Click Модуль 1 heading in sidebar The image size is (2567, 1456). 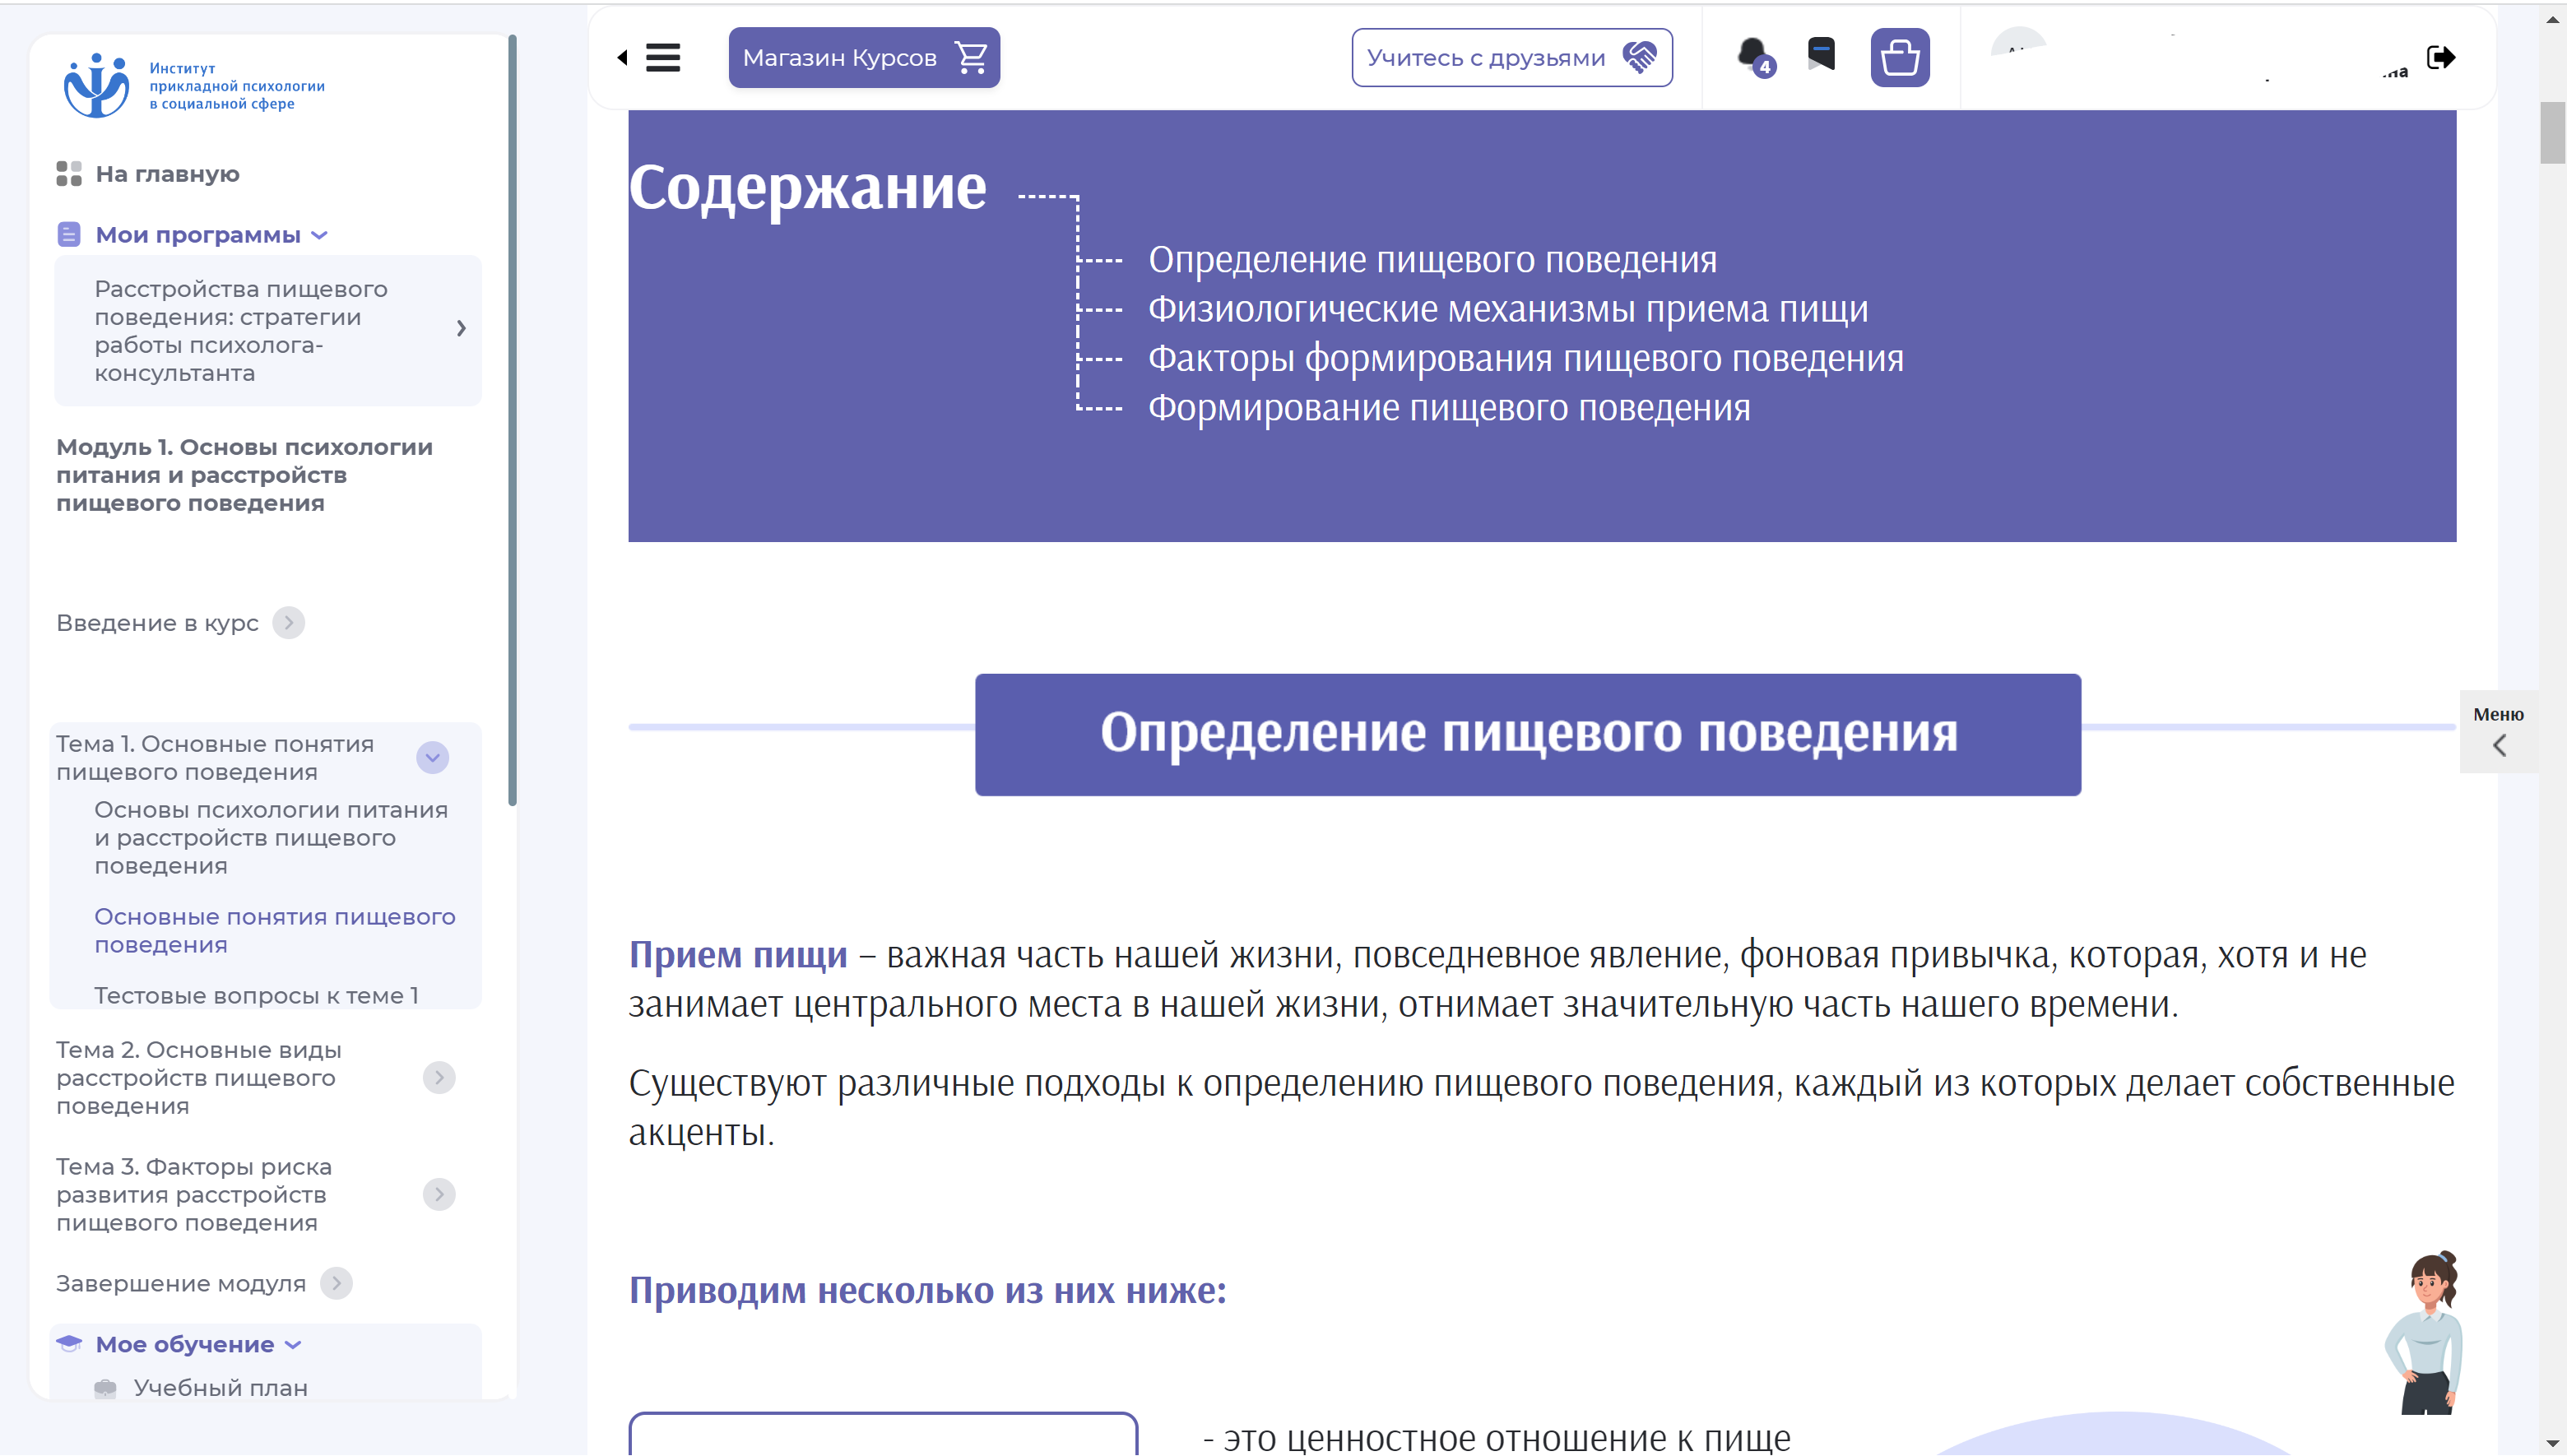(244, 475)
